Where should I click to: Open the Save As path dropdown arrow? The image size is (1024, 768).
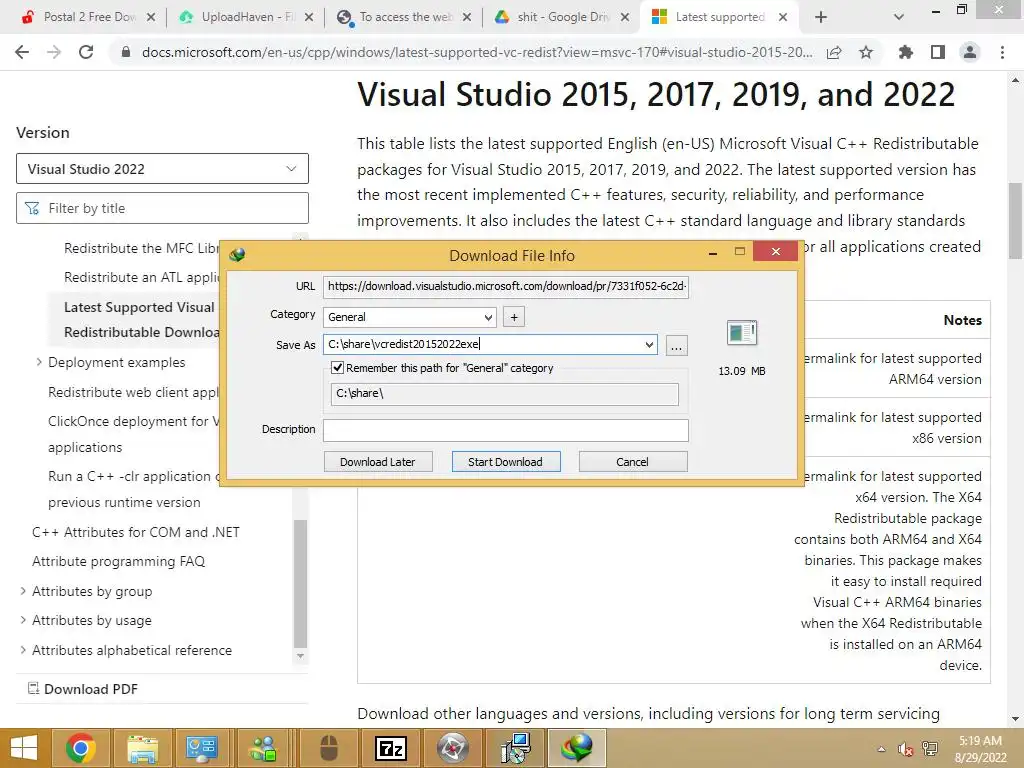coord(648,344)
